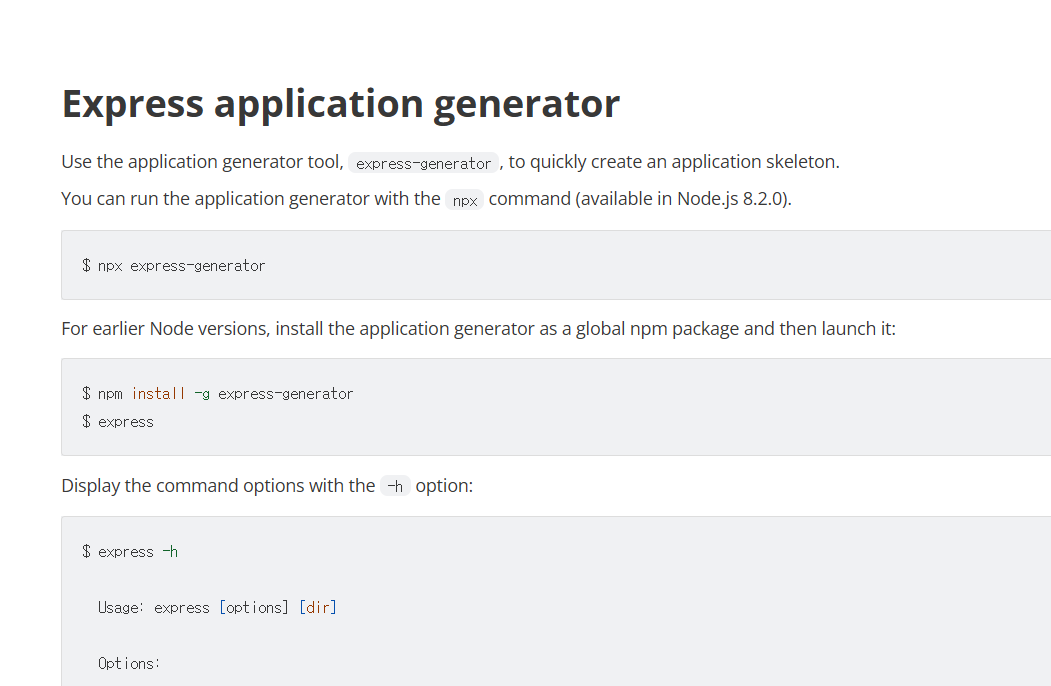
Task: Click the sentence 'Display the command options with'
Action: pyautogui.click(x=267, y=485)
